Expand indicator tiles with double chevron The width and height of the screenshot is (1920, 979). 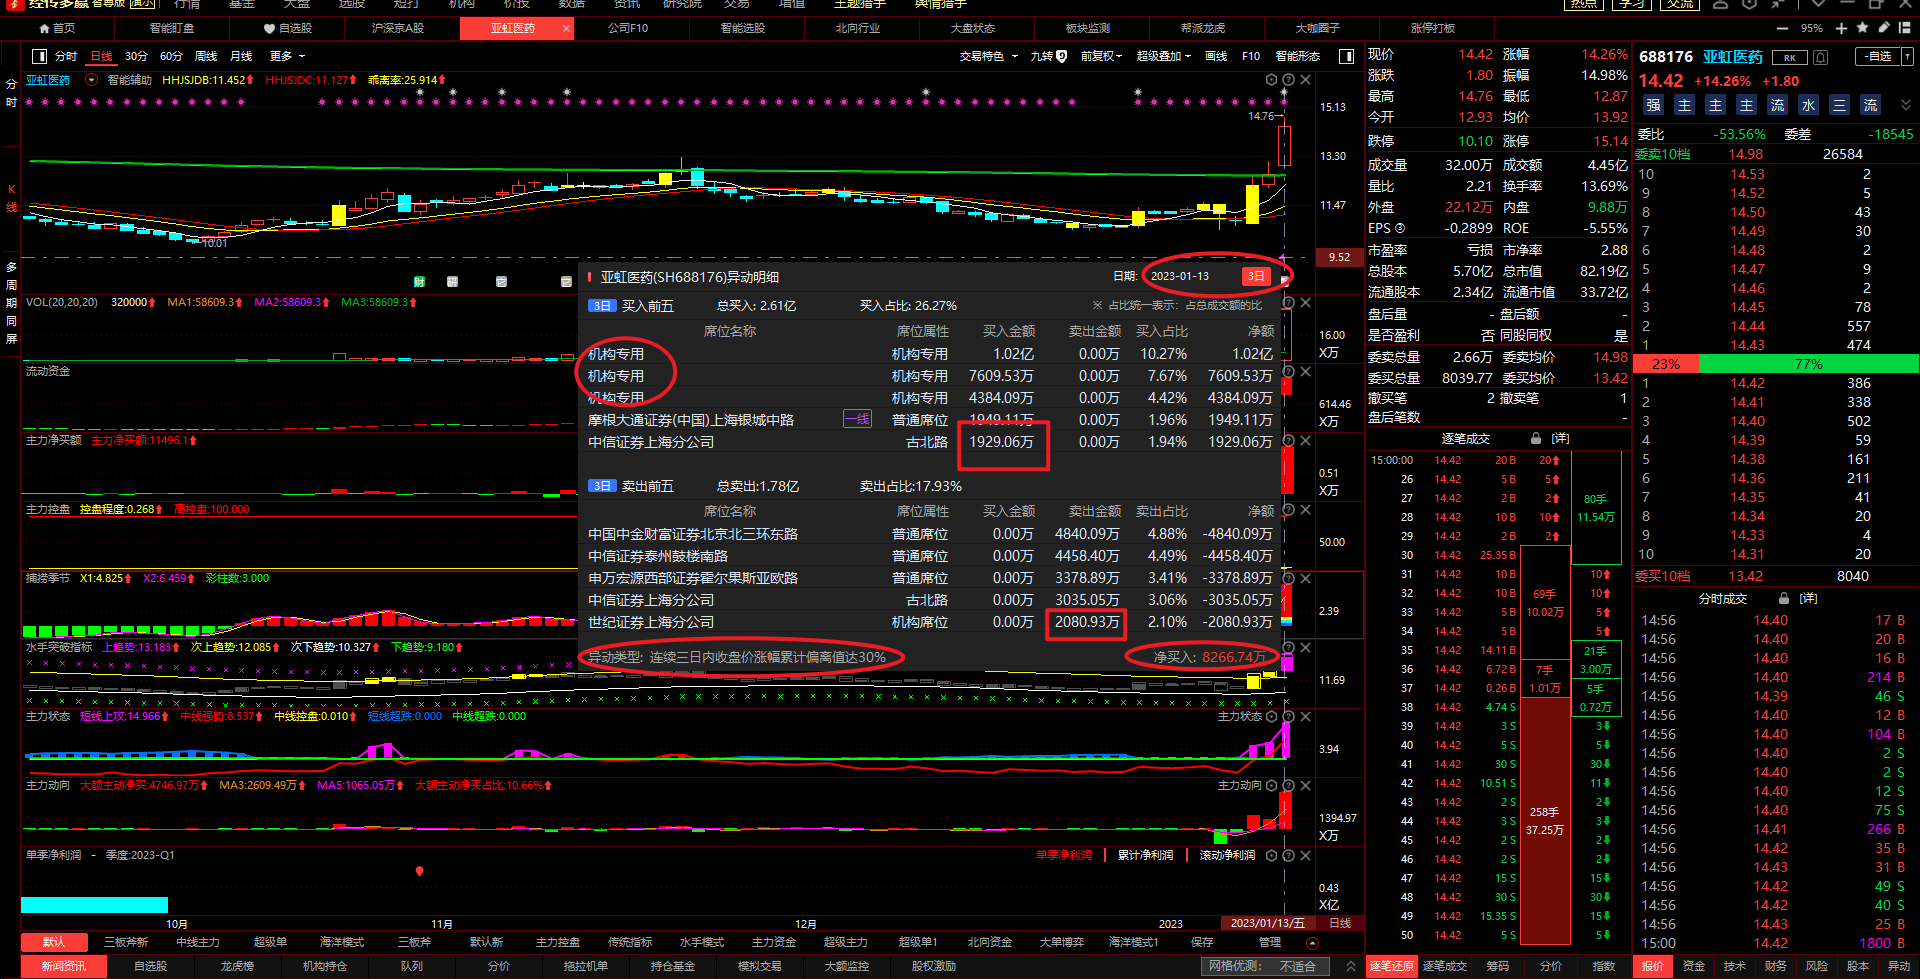(1905, 105)
